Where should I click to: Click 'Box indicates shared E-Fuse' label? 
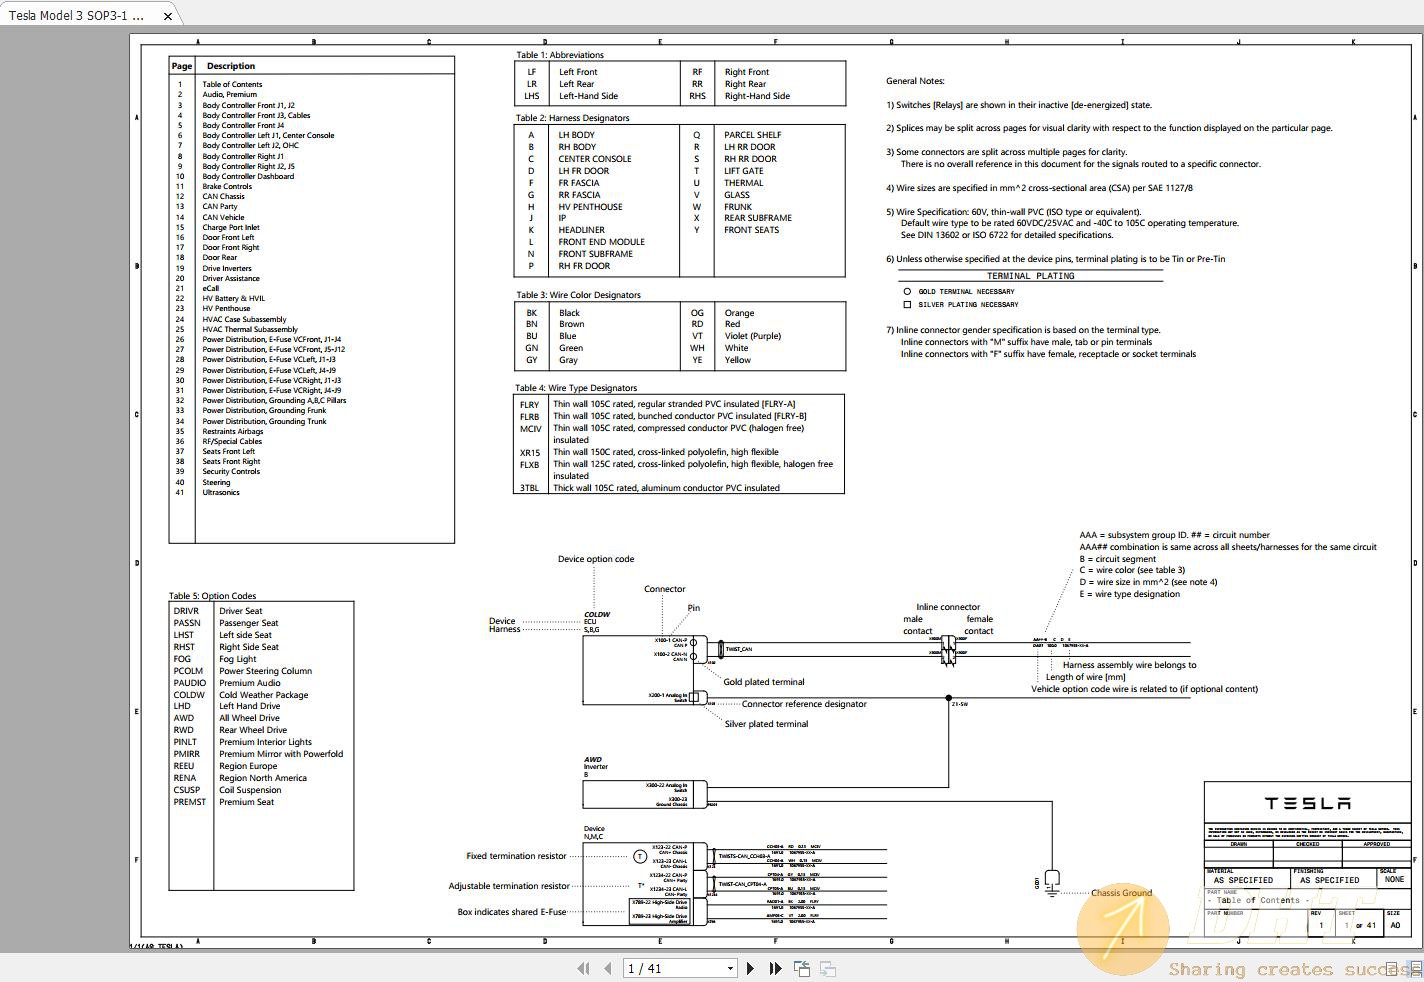(512, 912)
